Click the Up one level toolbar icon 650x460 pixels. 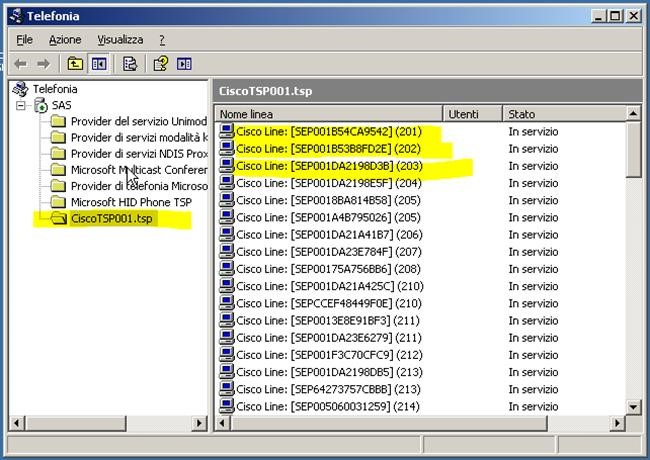coord(75,64)
